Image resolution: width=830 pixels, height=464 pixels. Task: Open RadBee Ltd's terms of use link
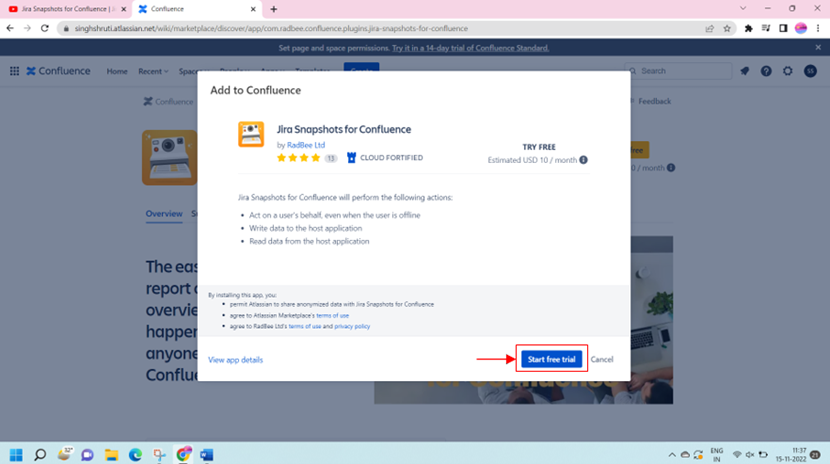click(x=304, y=326)
